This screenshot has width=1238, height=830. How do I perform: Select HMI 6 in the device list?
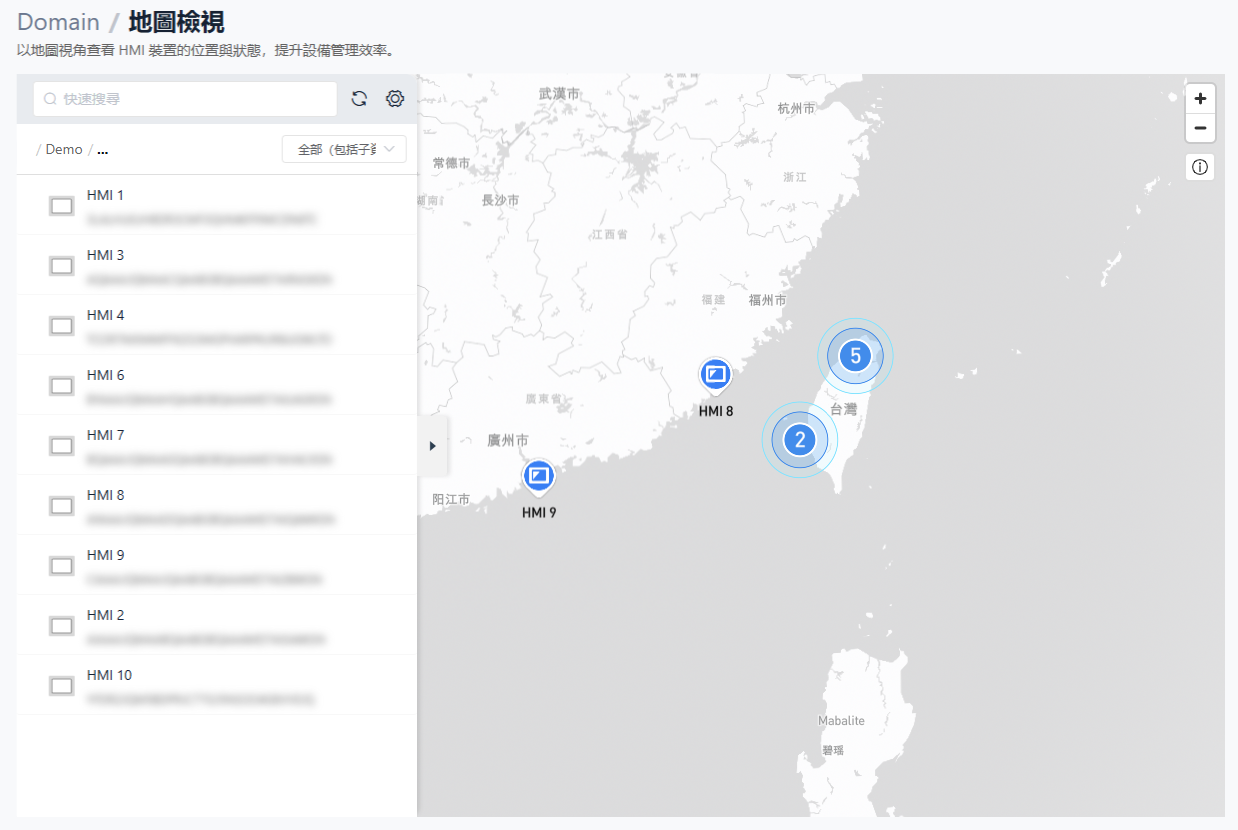210,385
